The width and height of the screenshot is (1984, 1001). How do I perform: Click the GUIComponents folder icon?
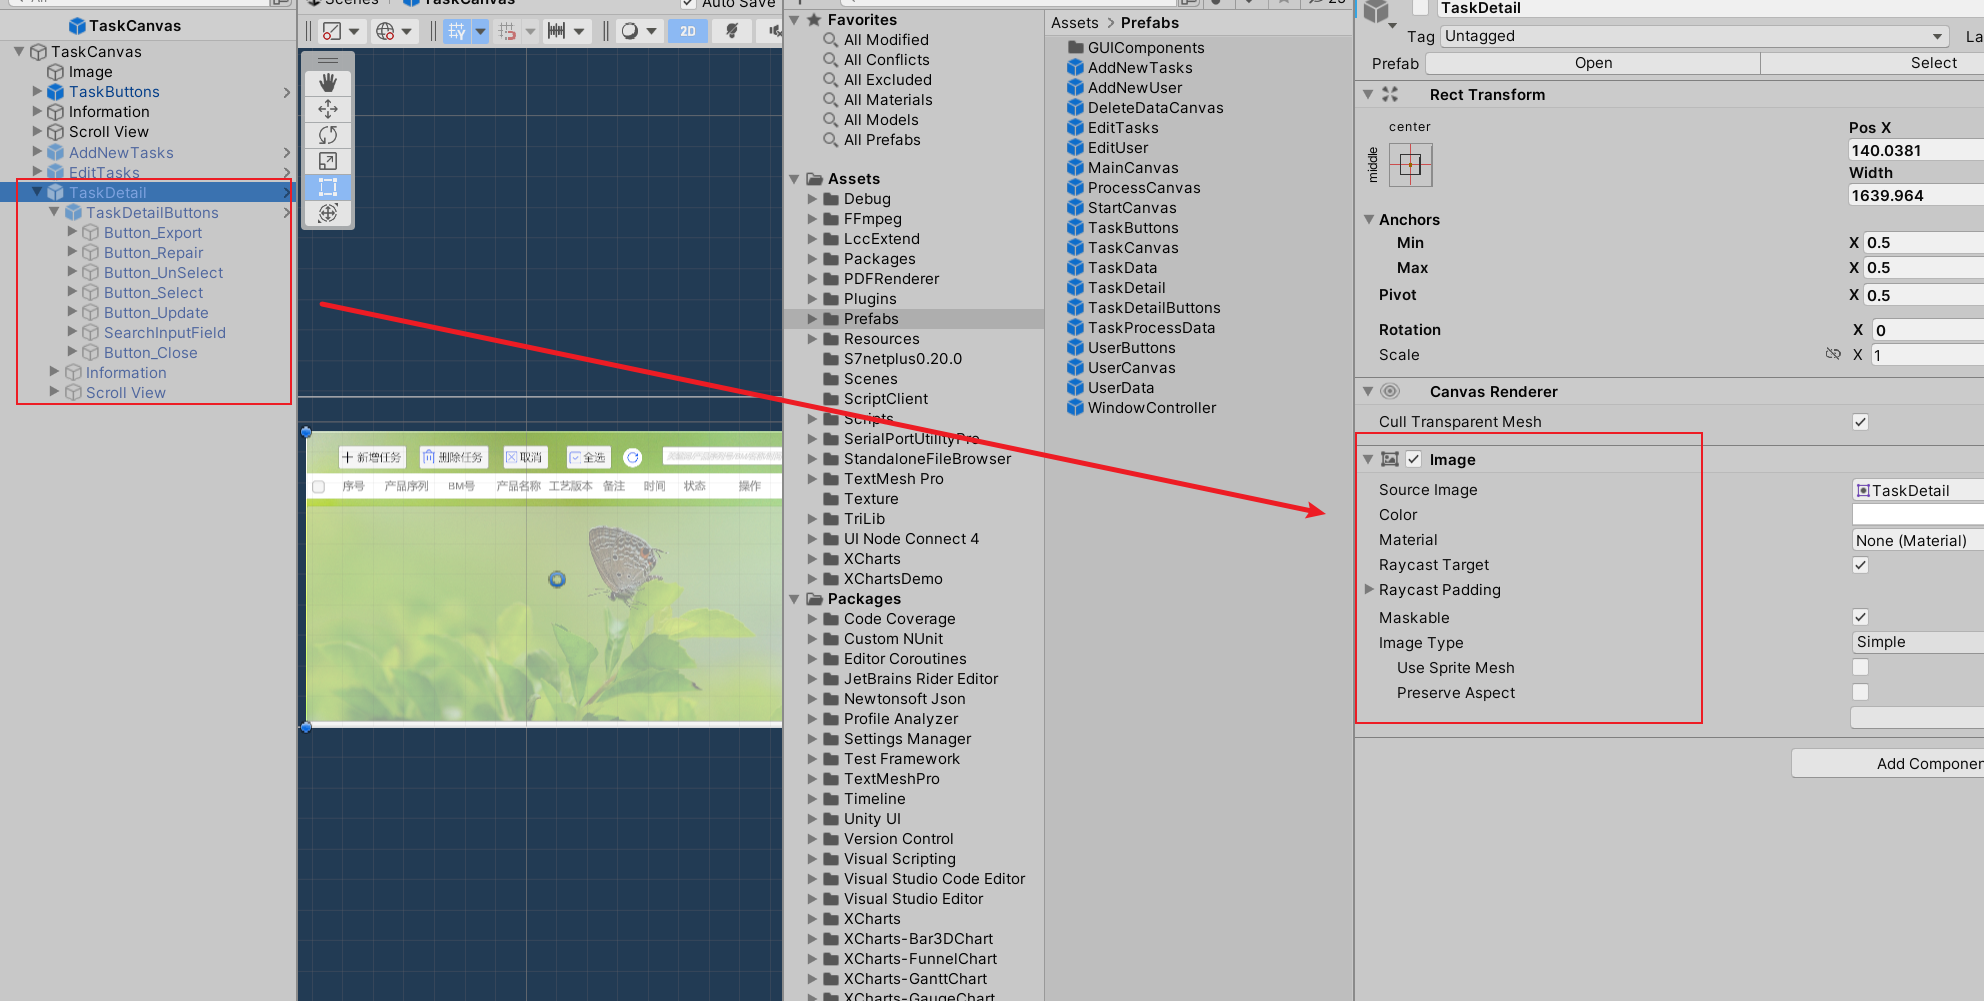(1076, 47)
